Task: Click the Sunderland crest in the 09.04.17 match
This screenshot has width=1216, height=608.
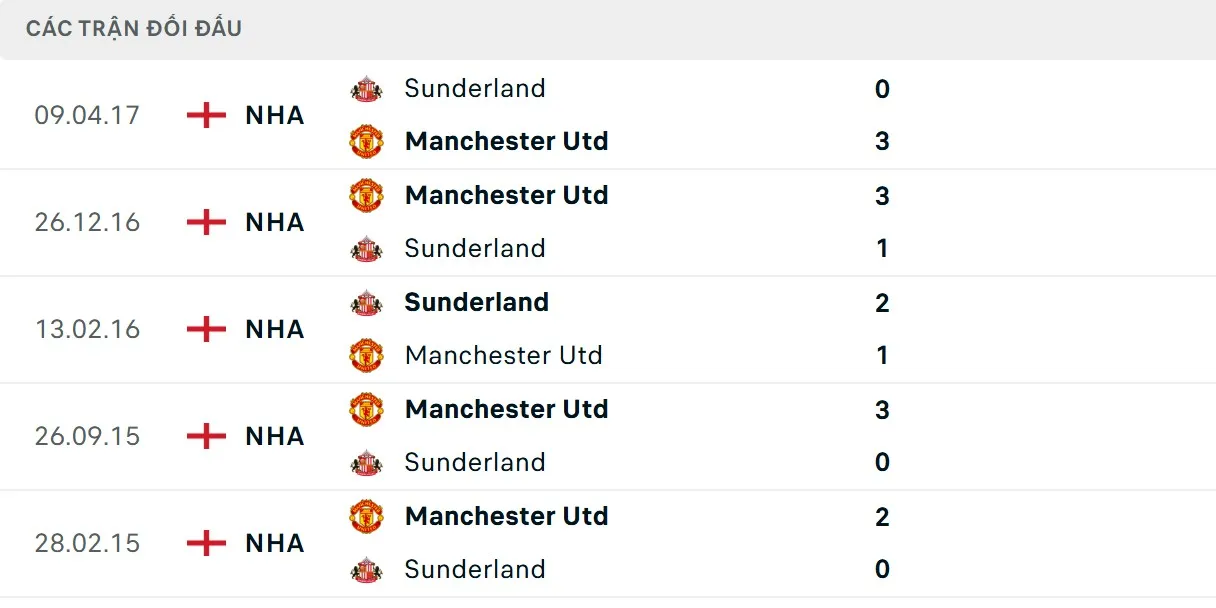Action: coord(367,88)
